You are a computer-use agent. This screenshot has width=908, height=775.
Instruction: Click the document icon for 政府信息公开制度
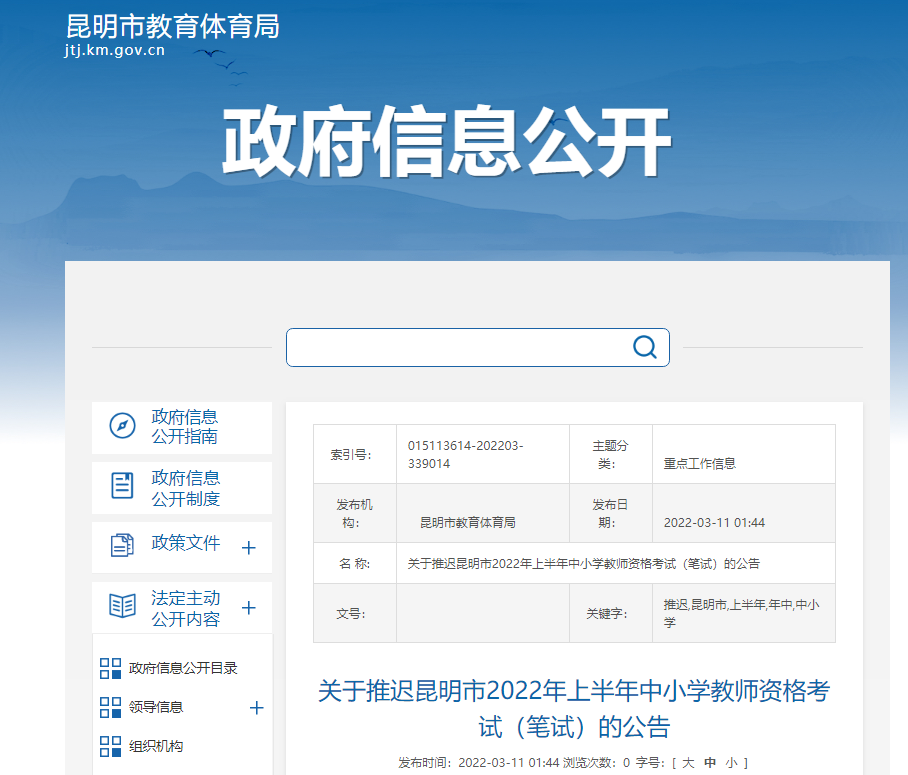[122, 486]
